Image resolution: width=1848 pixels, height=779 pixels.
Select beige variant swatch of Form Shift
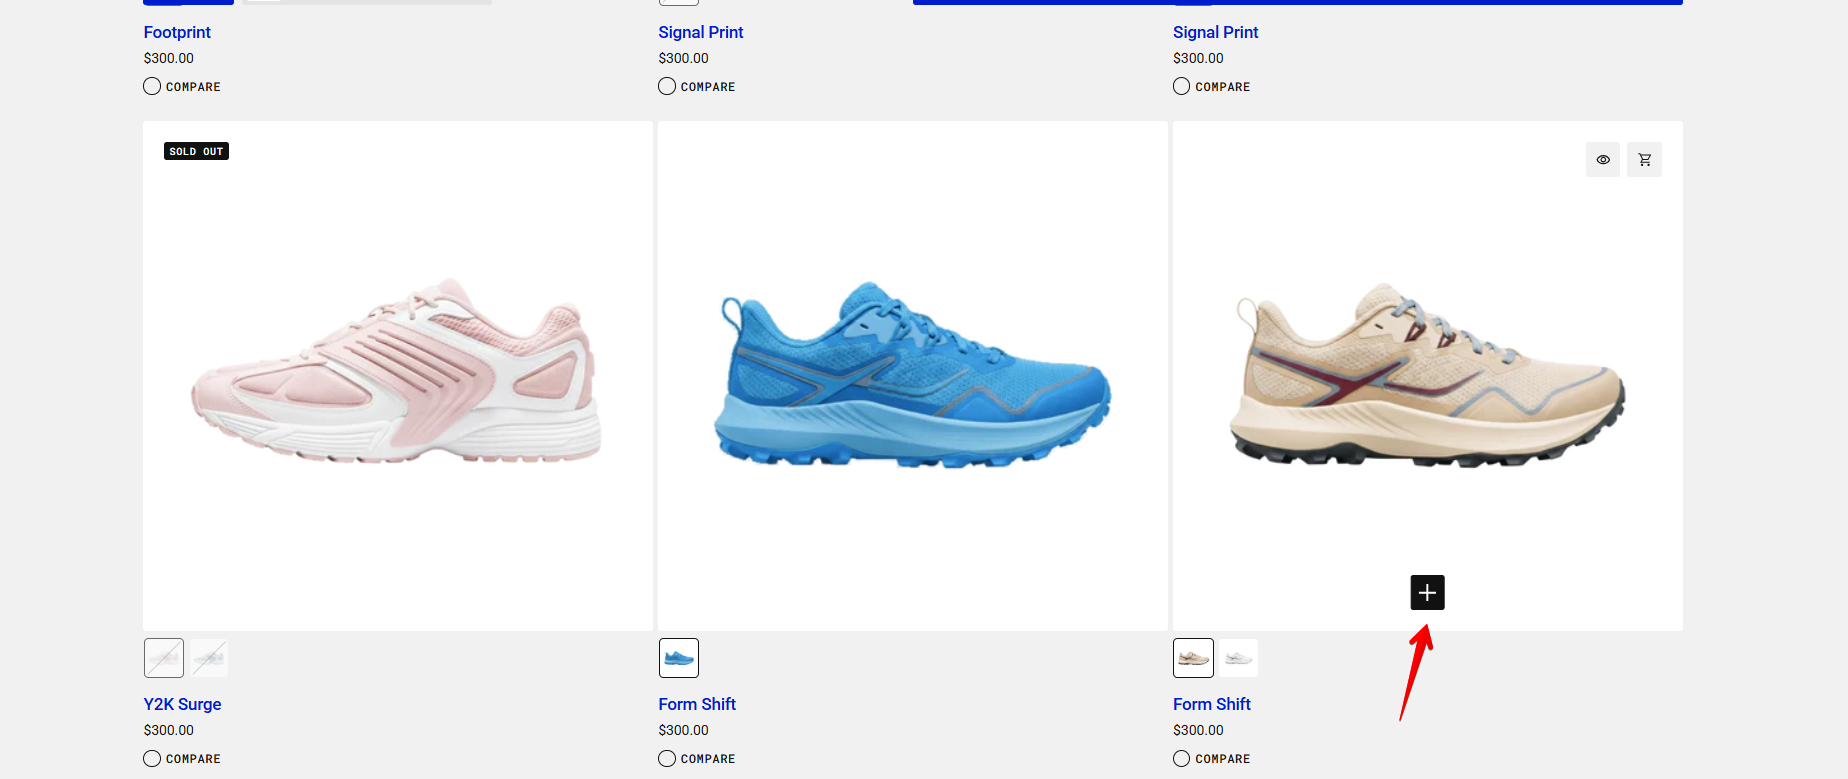point(1193,658)
